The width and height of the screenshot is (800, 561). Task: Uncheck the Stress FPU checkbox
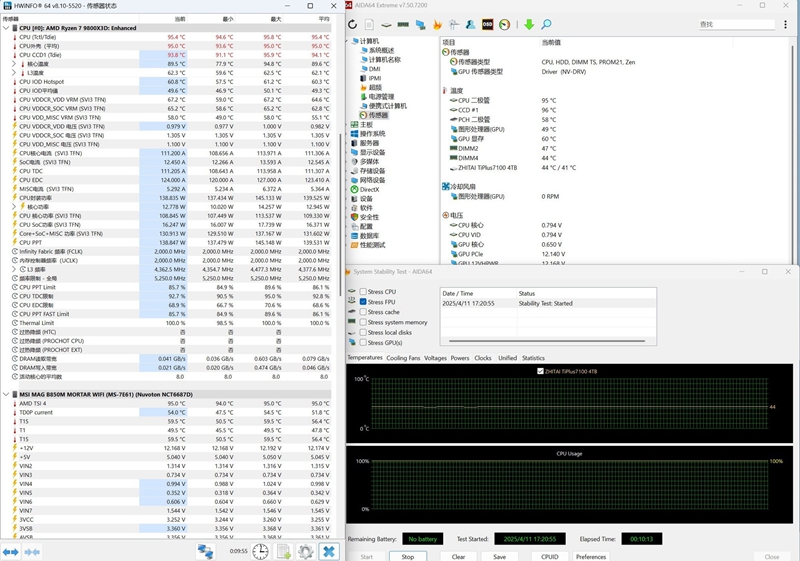tap(363, 302)
